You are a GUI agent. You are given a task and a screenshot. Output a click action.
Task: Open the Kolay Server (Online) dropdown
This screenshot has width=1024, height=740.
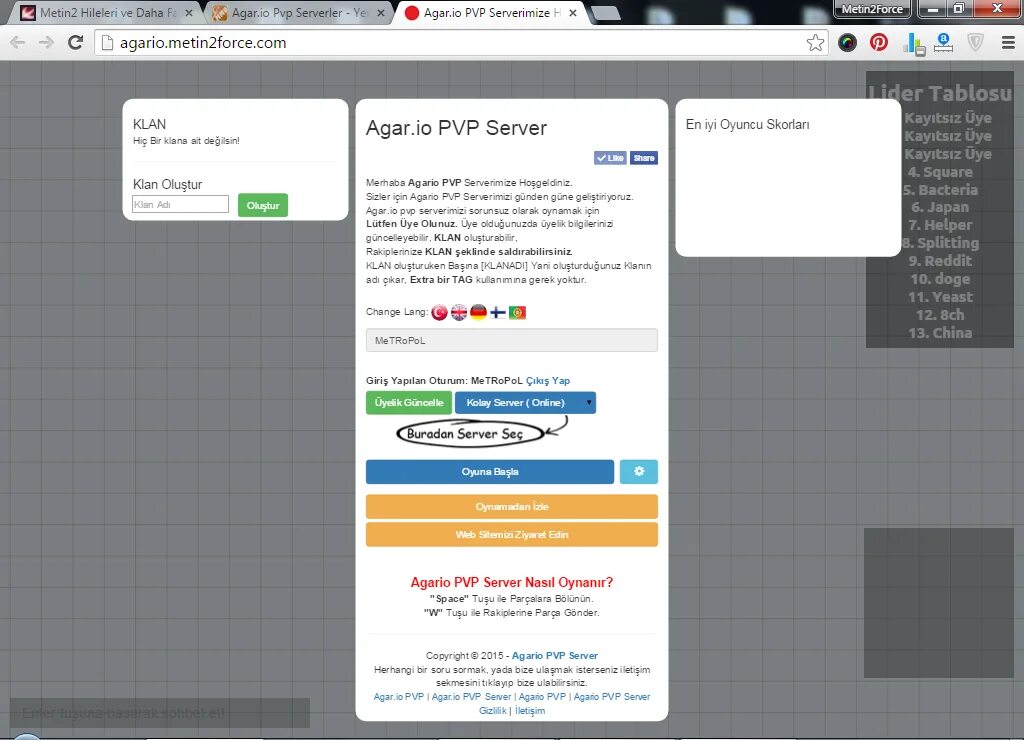coord(525,402)
